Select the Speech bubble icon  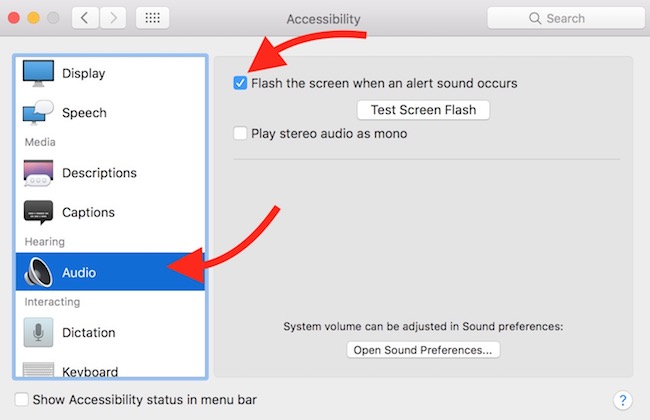[38, 113]
